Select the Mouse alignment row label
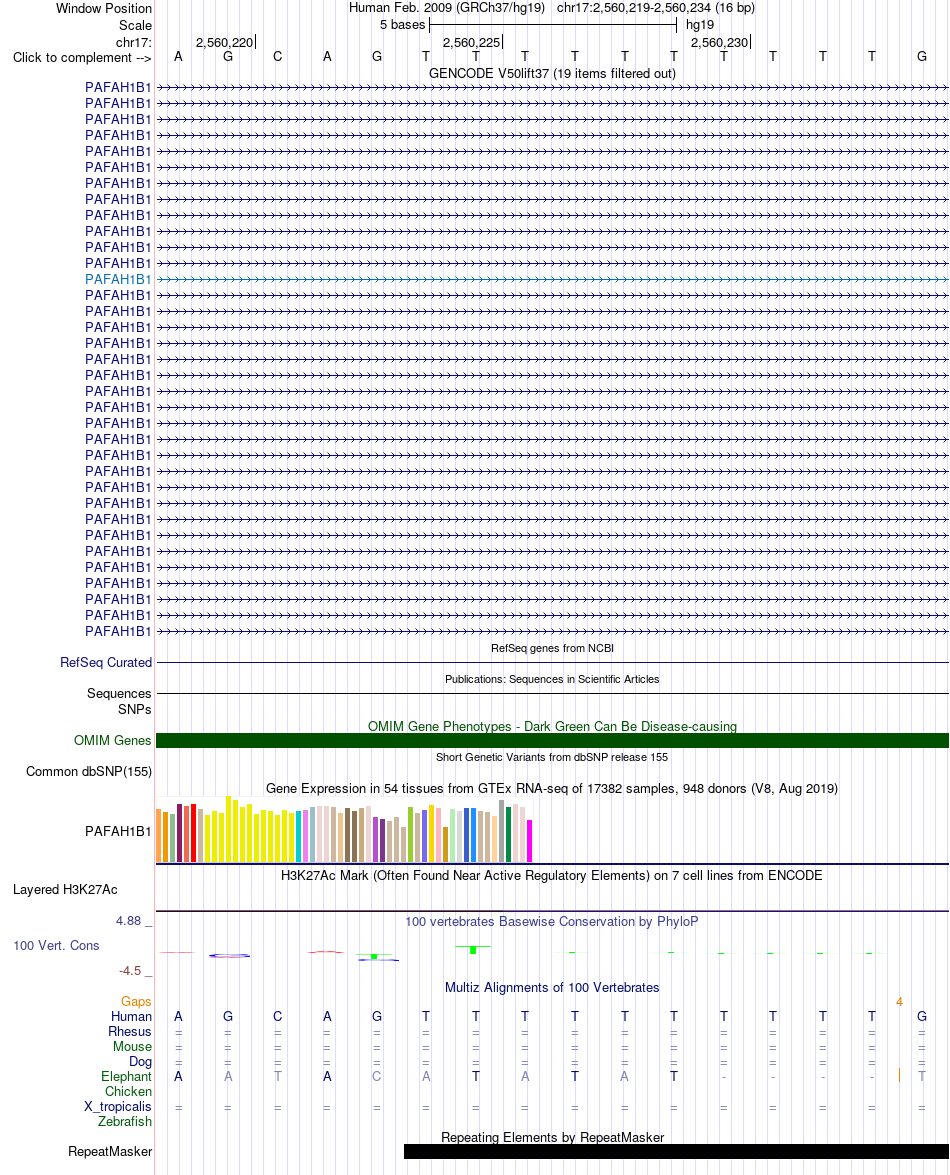This screenshot has height=1175, width=950. click(133, 1047)
